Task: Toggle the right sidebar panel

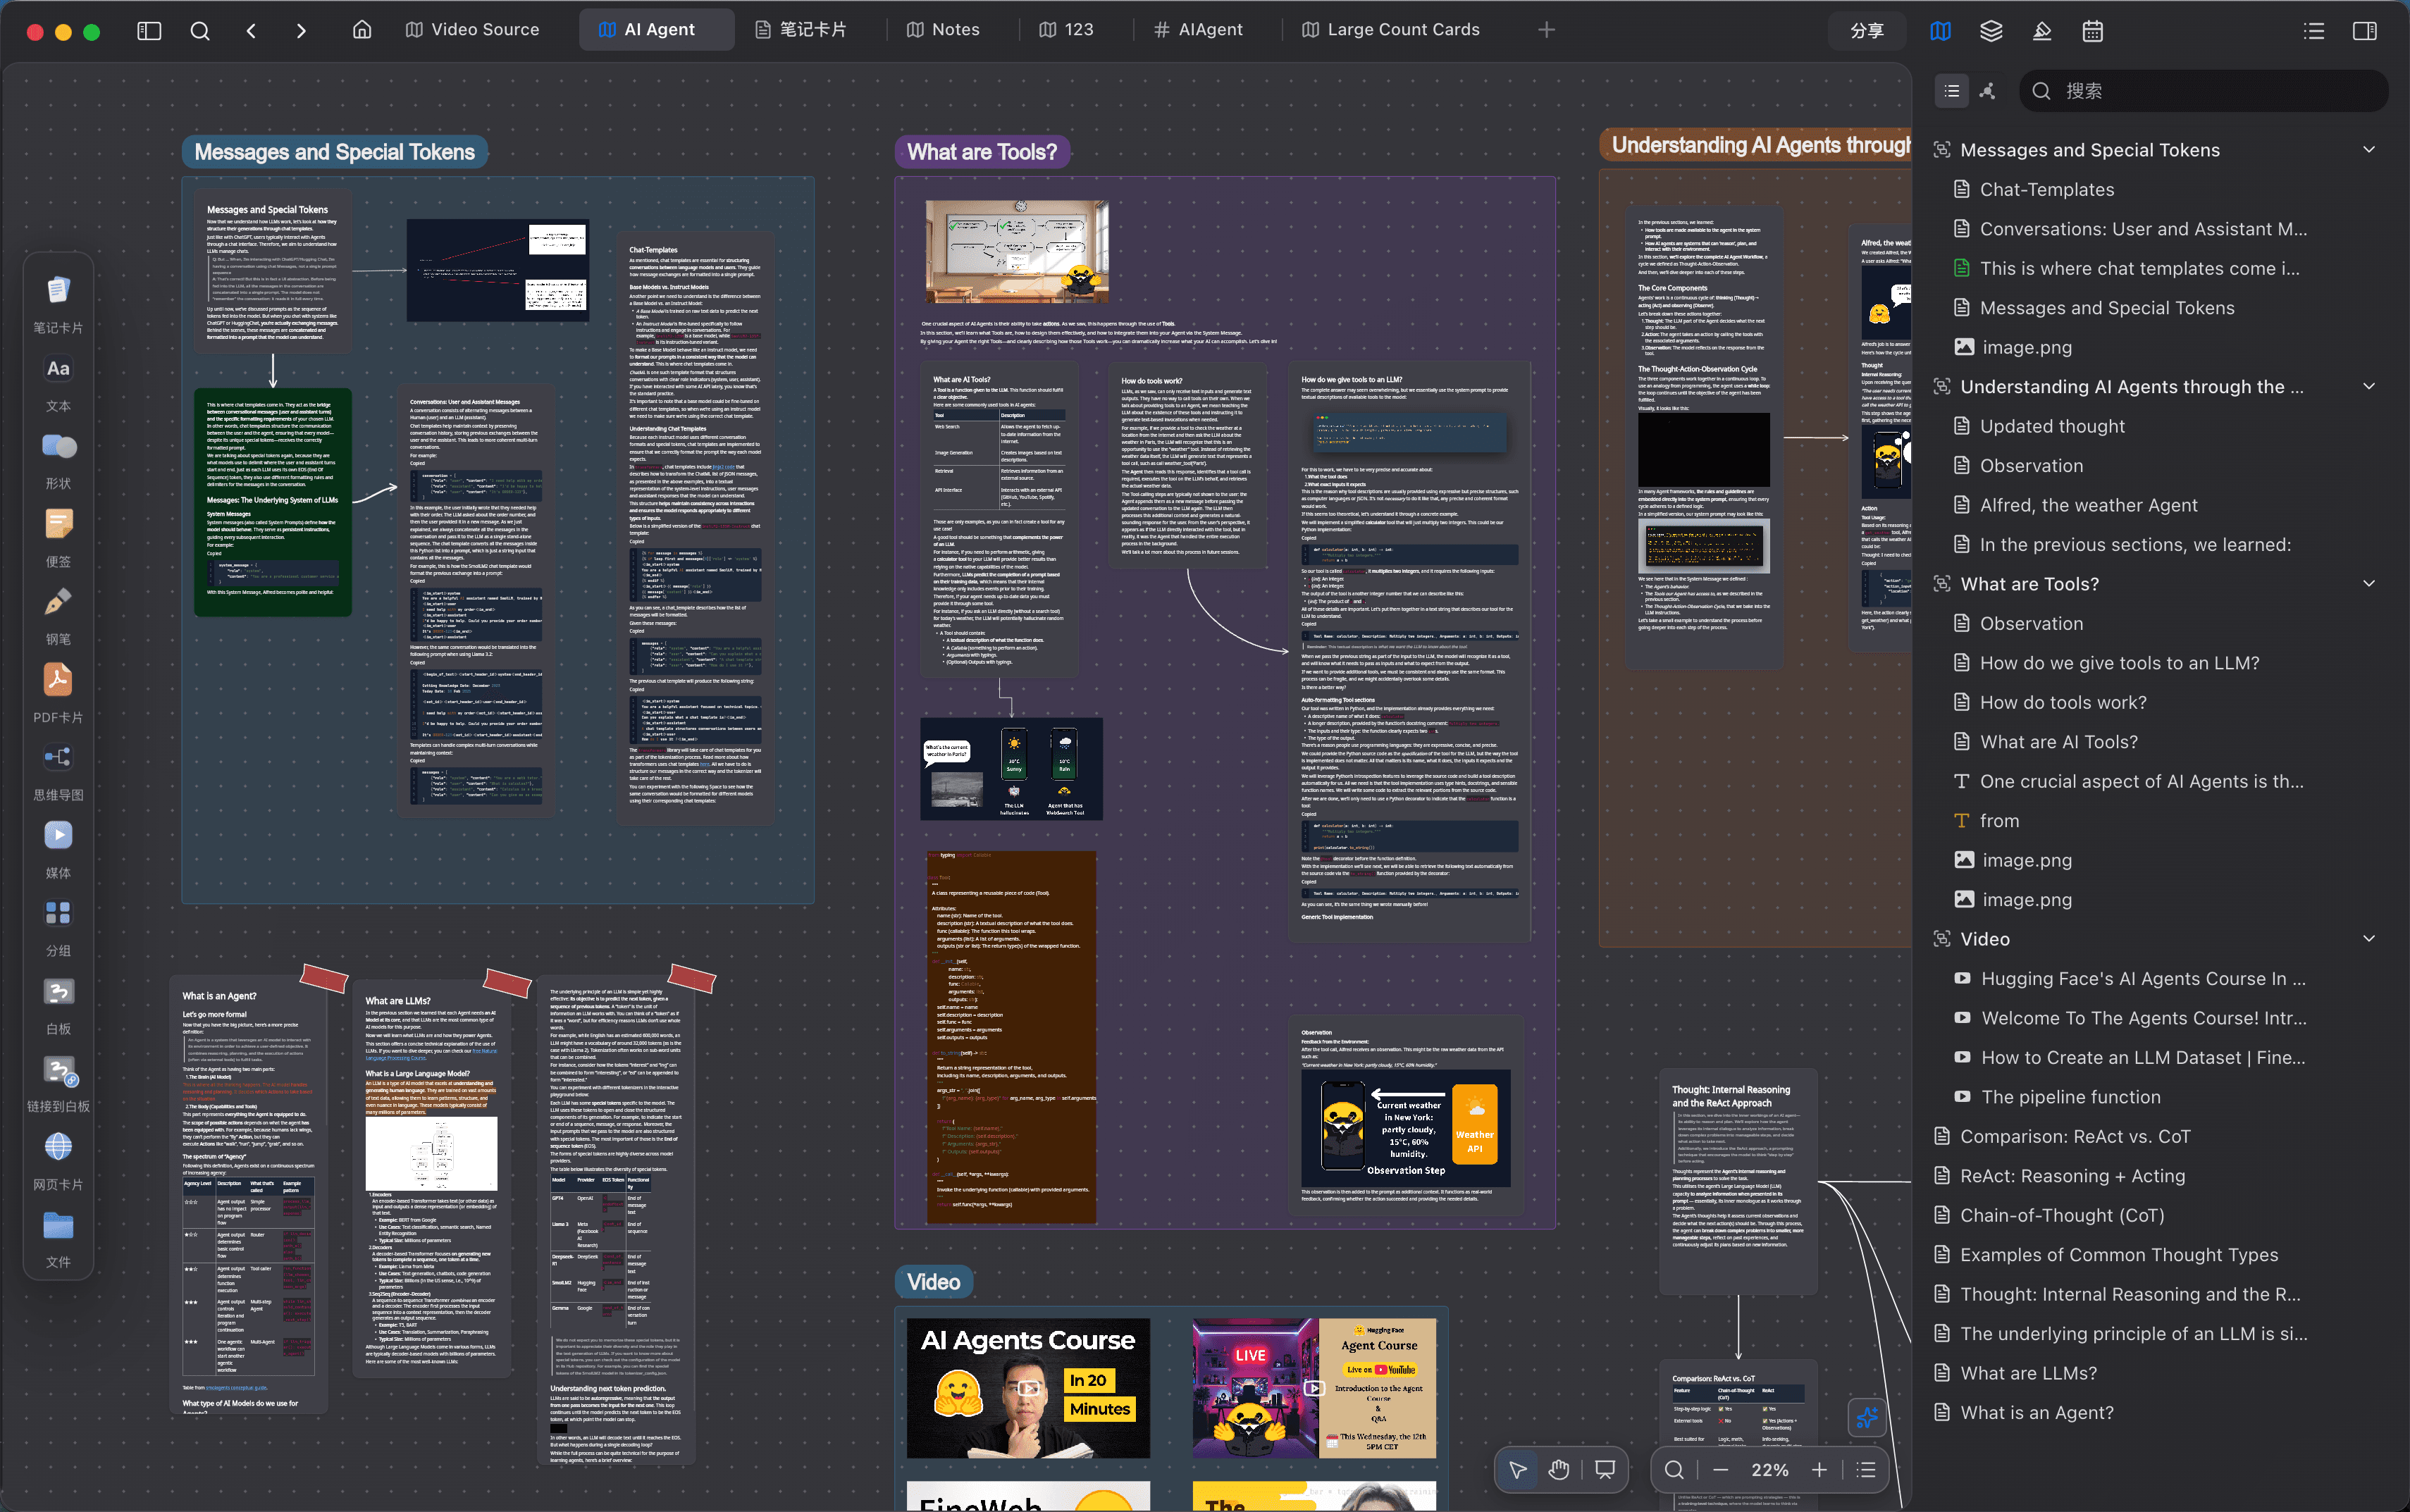Action: [x=2364, y=31]
